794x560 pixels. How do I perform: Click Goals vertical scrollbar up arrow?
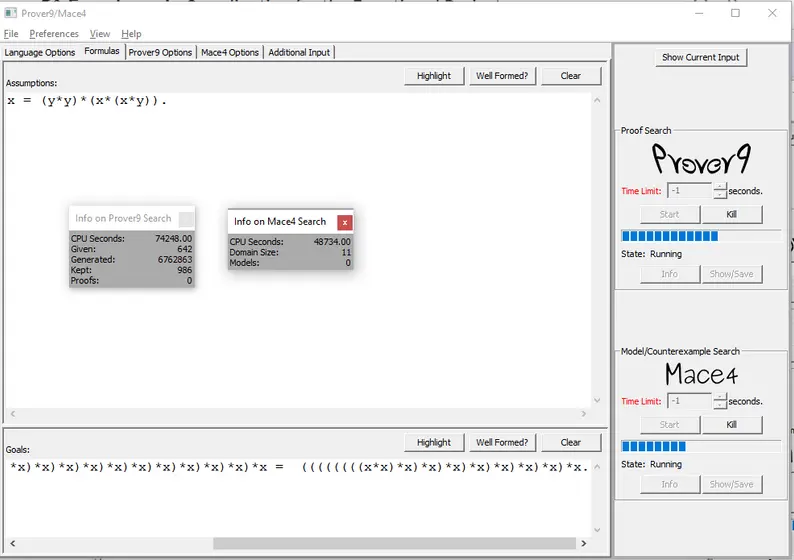(597, 467)
